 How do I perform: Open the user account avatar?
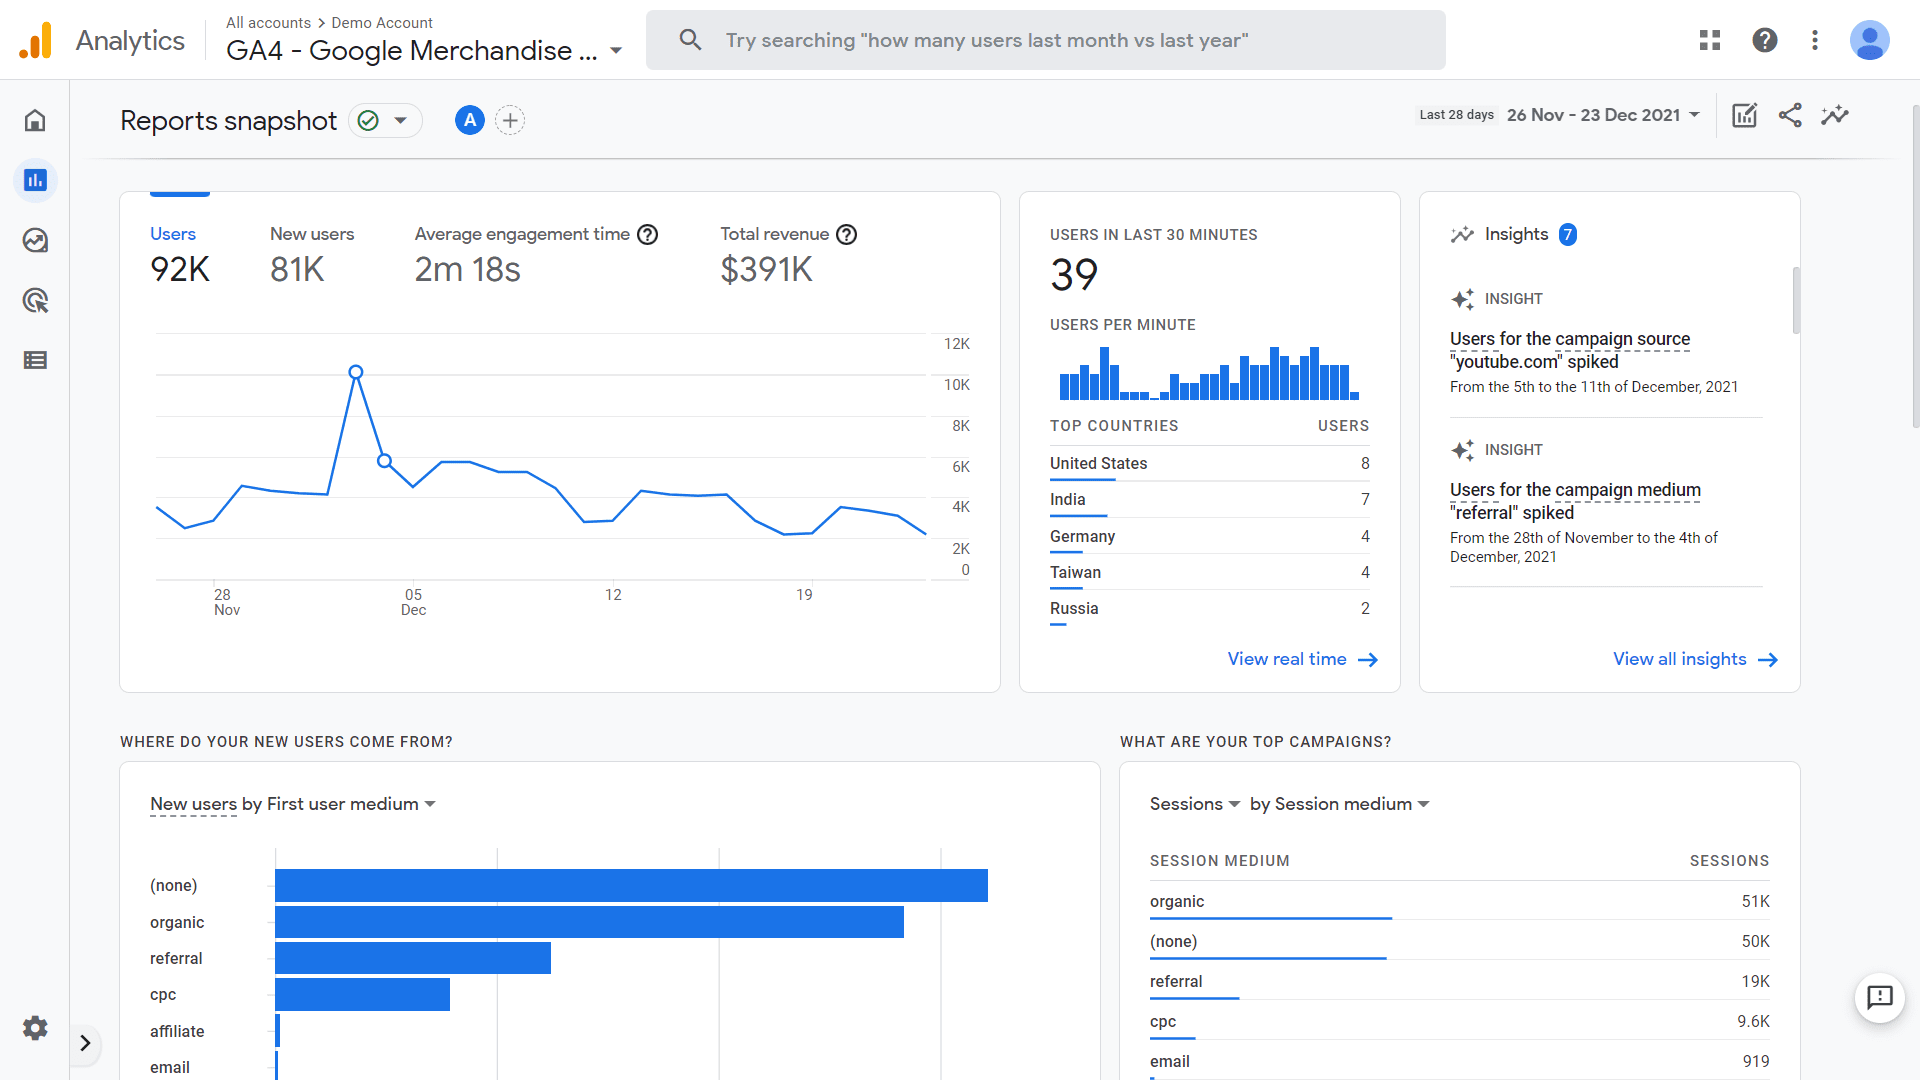point(1869,40)
